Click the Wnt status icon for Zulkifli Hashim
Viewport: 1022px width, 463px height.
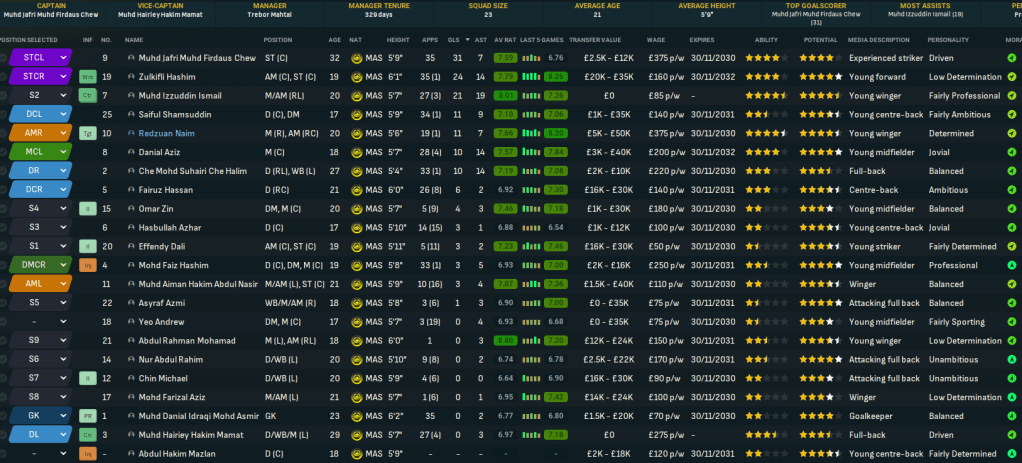pyautogui.click(x=87, y=76)
